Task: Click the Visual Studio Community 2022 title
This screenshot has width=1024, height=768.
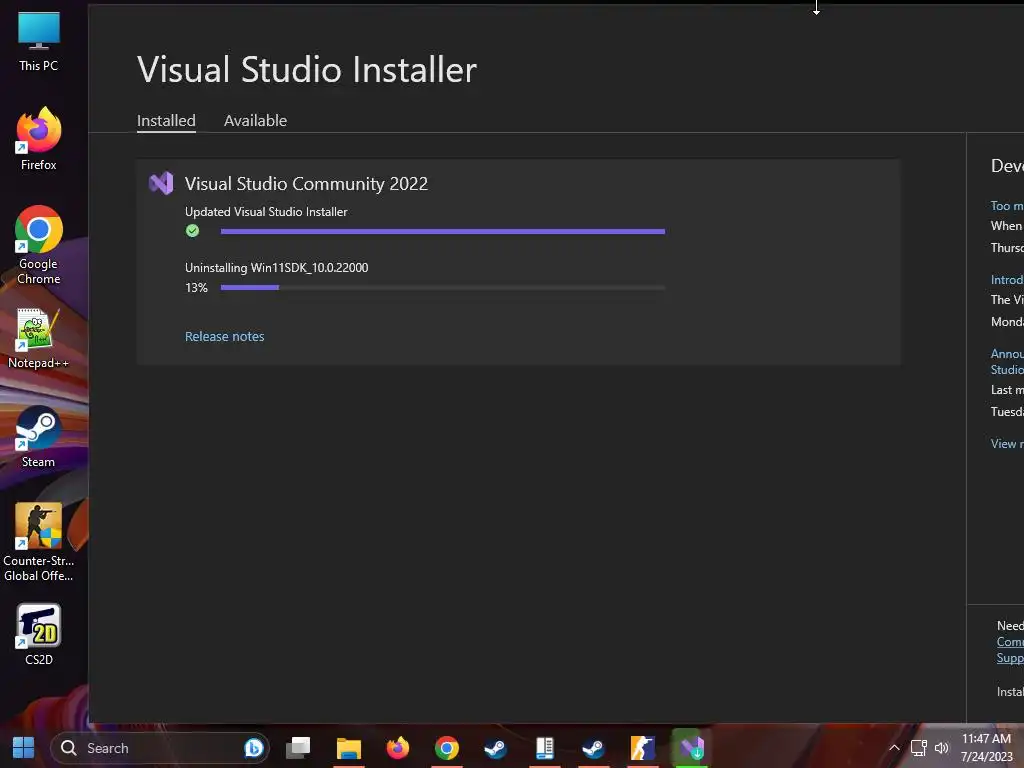Action: click(x=306, y=184)
